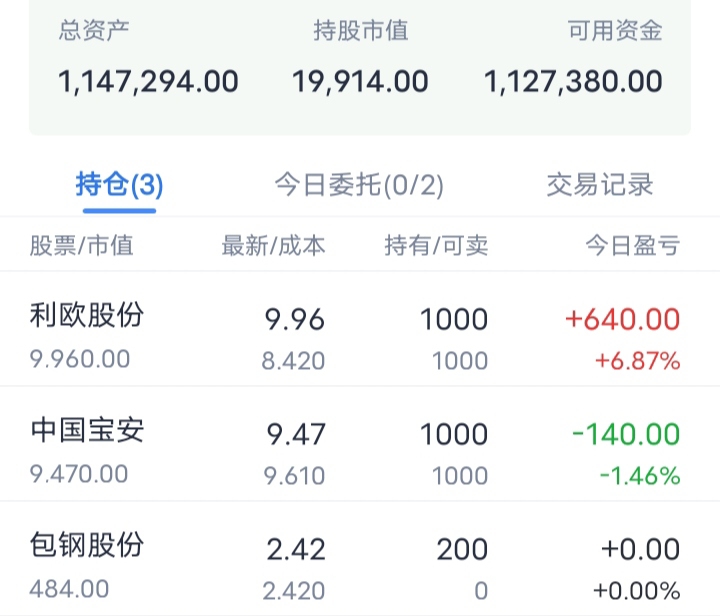The width and height of the screenshot is (720, 616).
Task: Tap the 总资产 amount 1,147,294.00
Action: 148,81
